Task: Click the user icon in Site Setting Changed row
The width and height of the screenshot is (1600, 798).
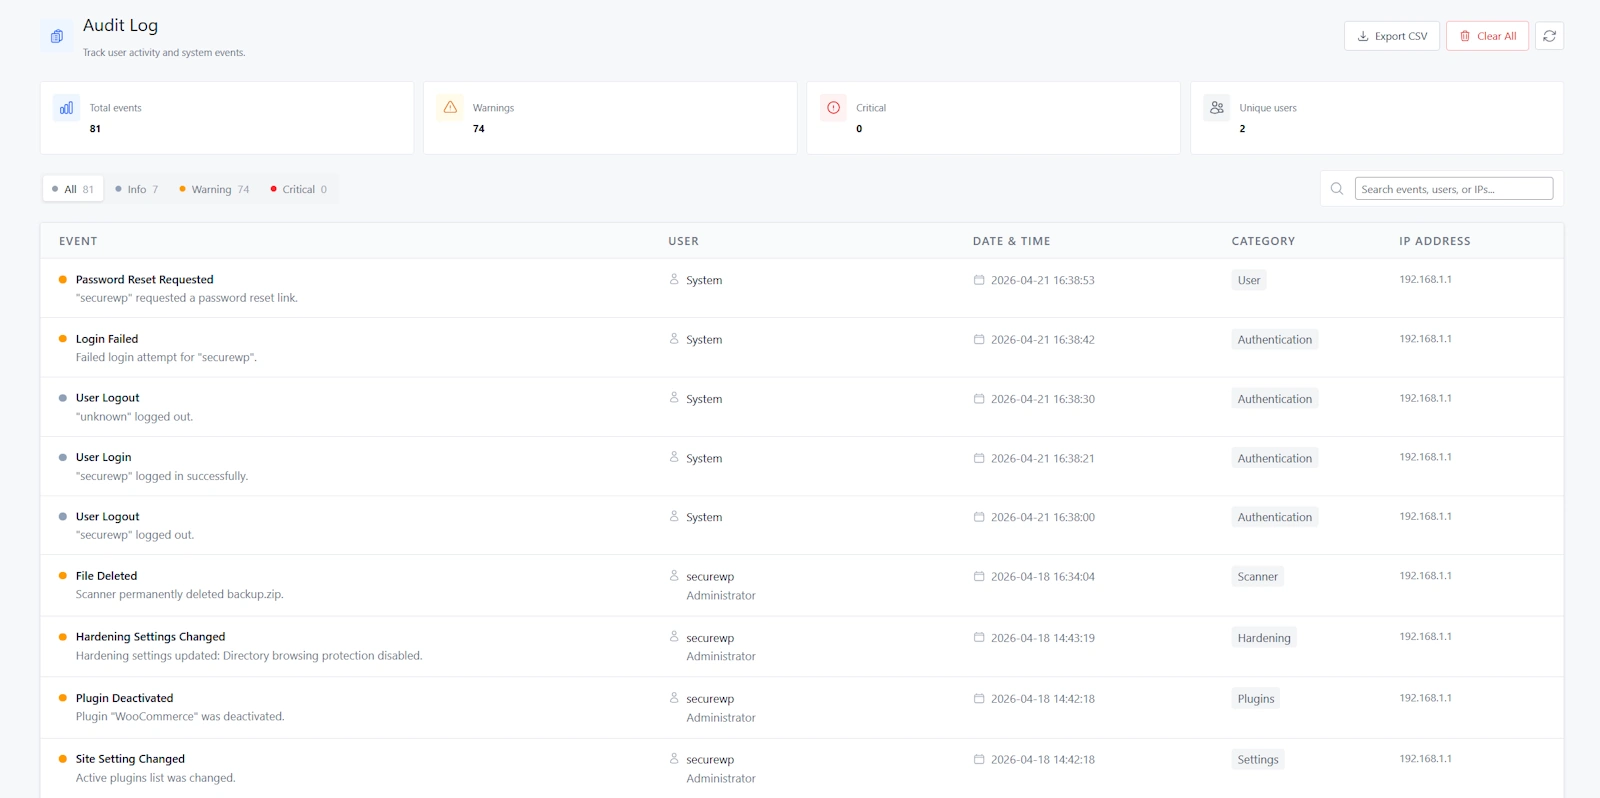Action: pyautogui.click(x=674, y=758)
